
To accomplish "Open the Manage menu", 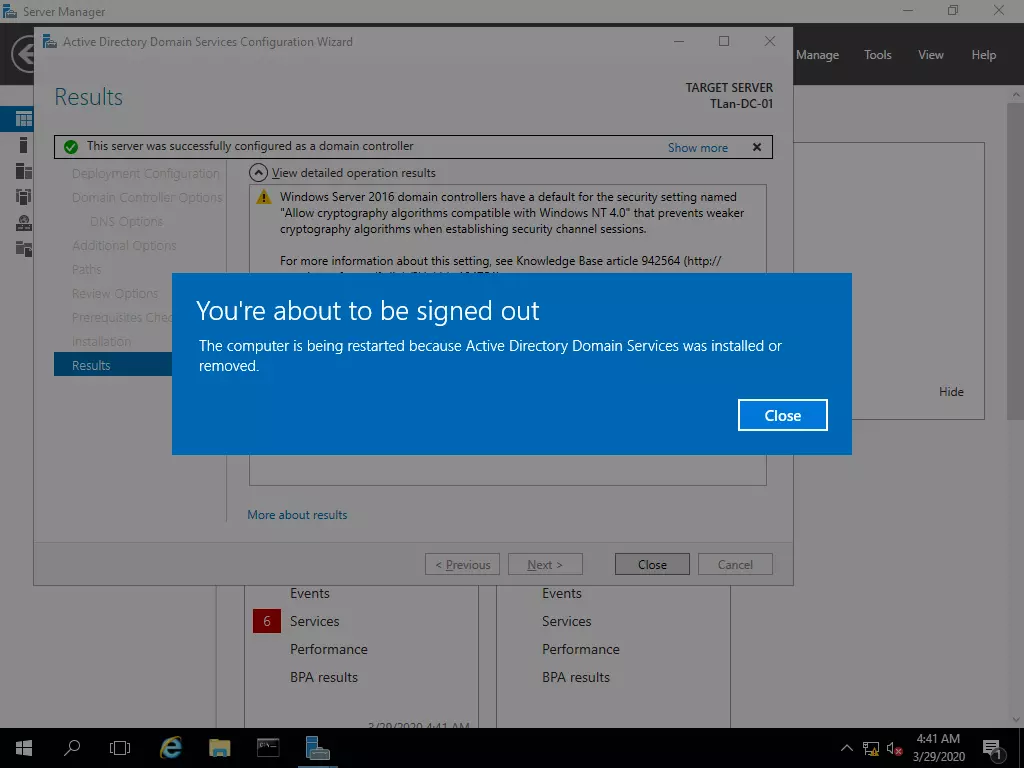I will (817, 55).
